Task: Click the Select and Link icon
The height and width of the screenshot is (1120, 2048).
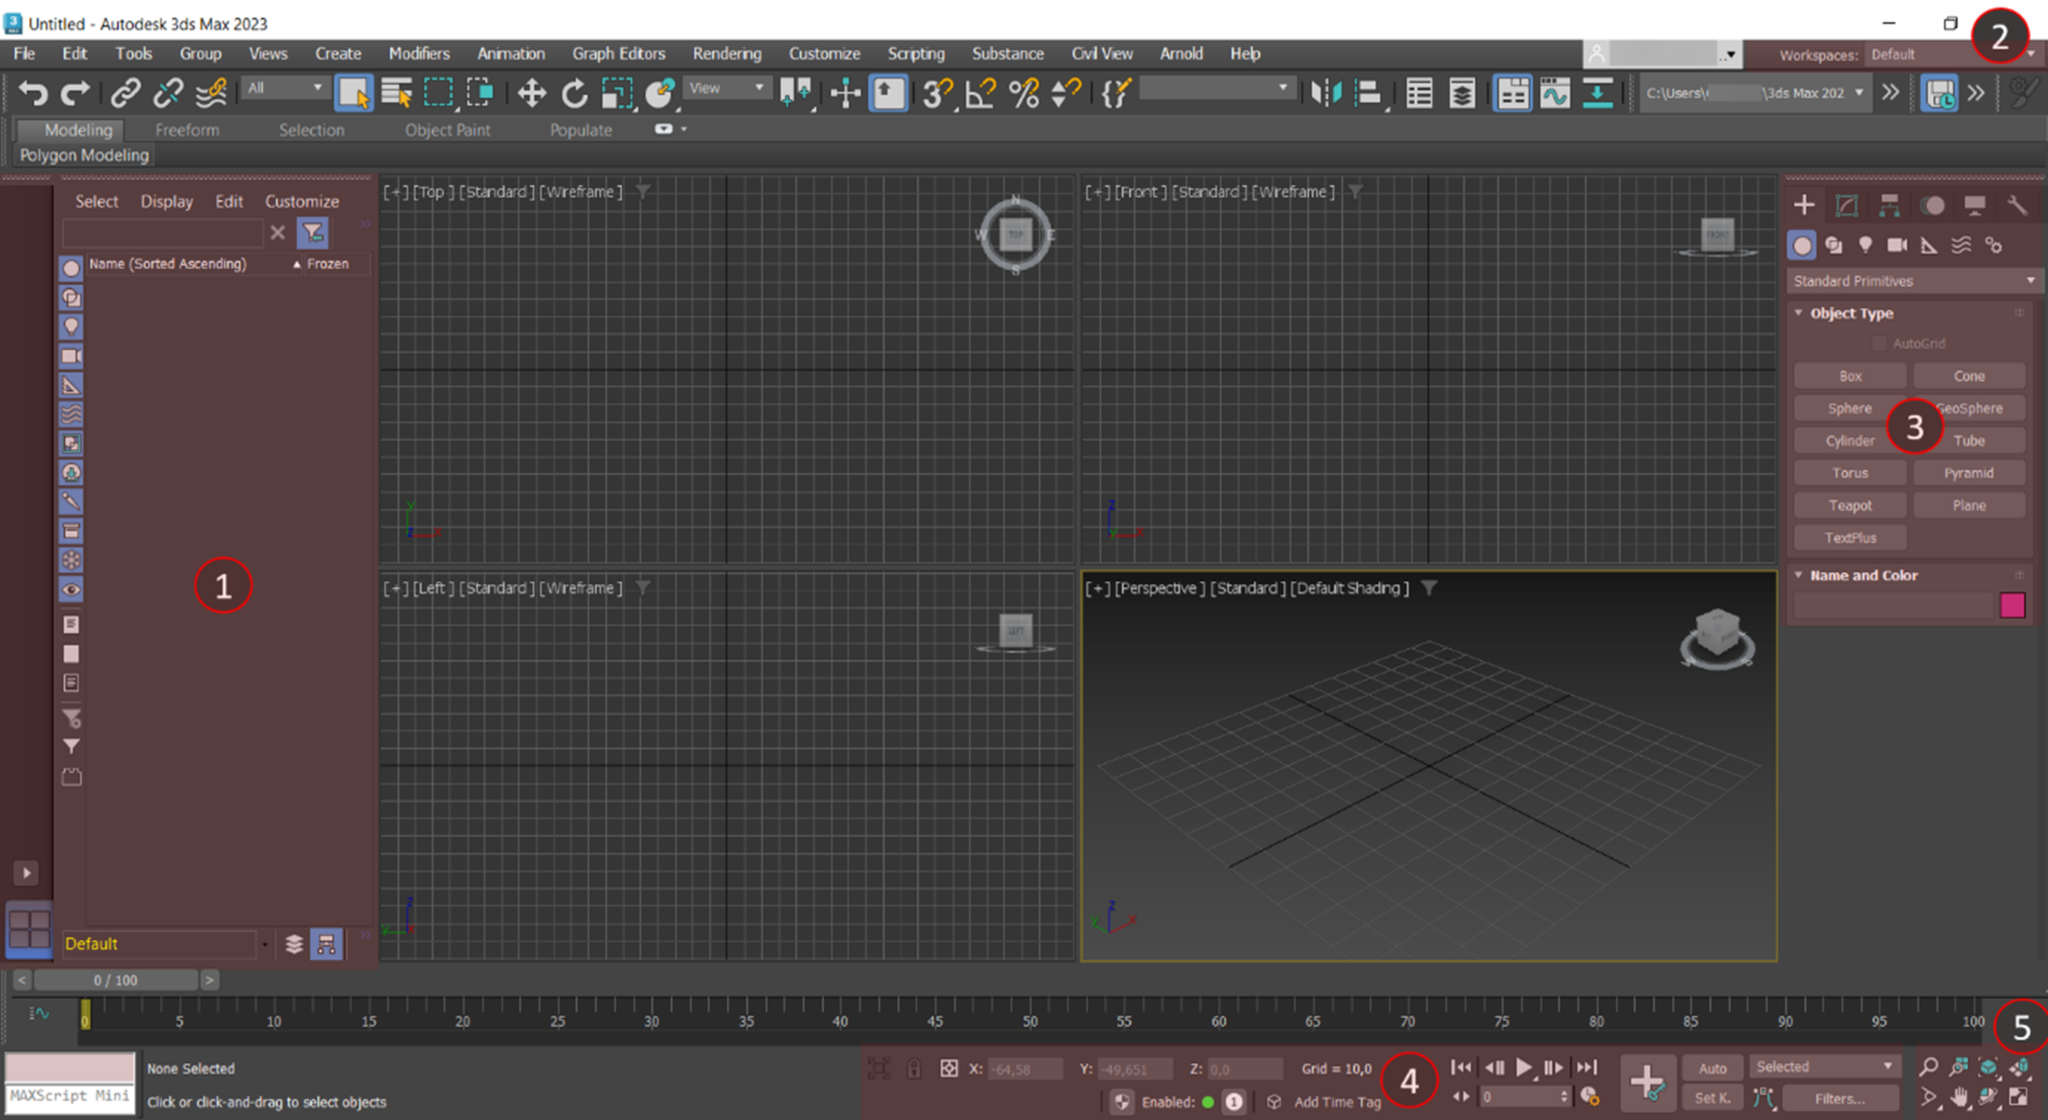Action: [x=125, y=93]
